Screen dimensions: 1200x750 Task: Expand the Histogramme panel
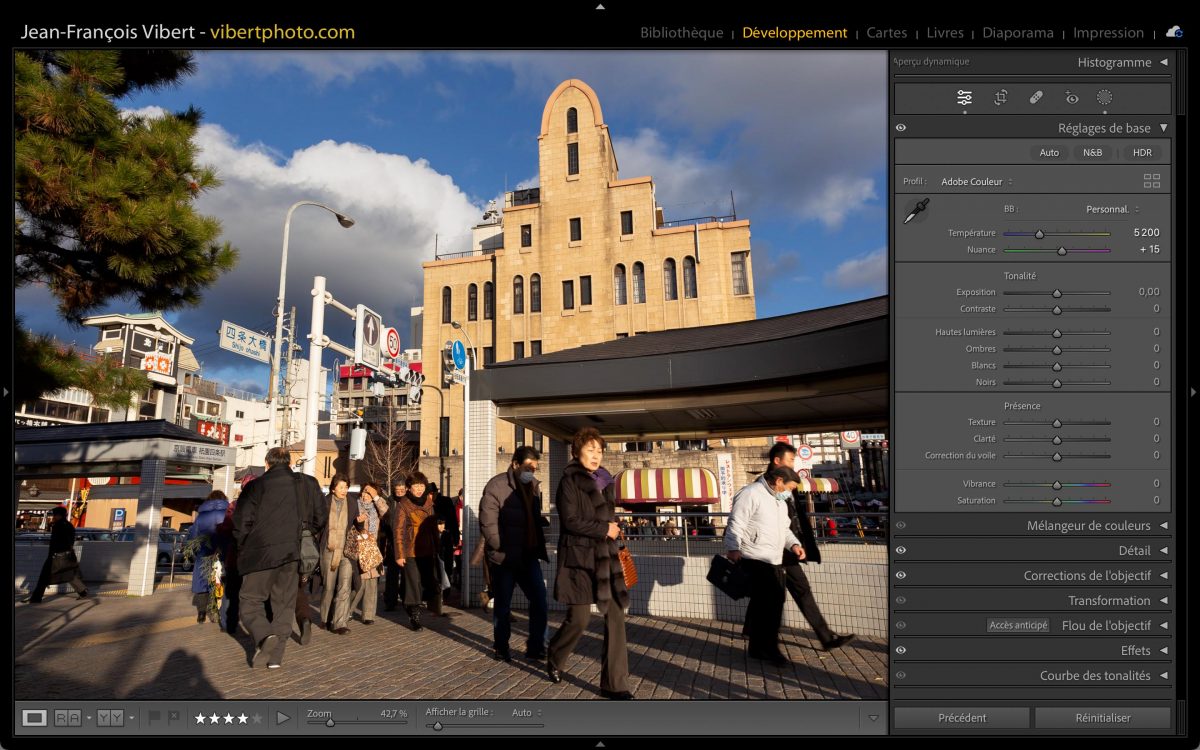1163,62
